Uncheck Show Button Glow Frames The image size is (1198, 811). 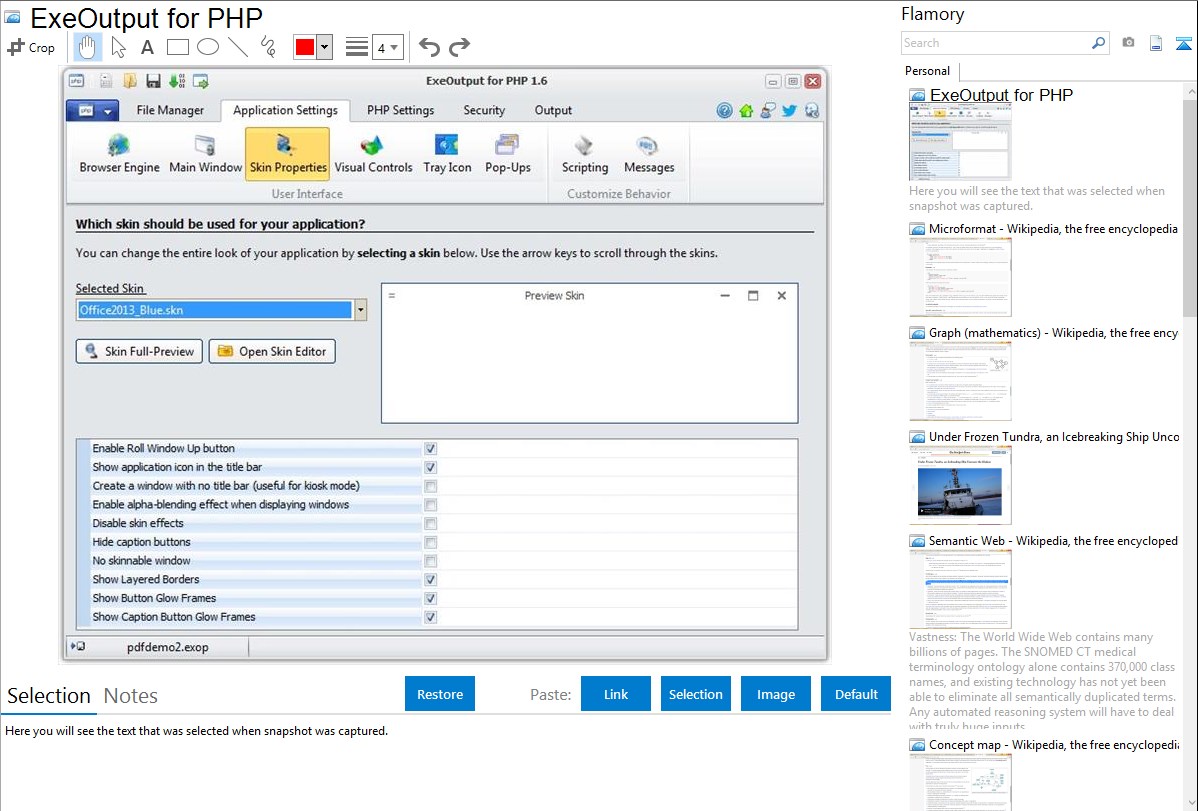pos(431,599)
